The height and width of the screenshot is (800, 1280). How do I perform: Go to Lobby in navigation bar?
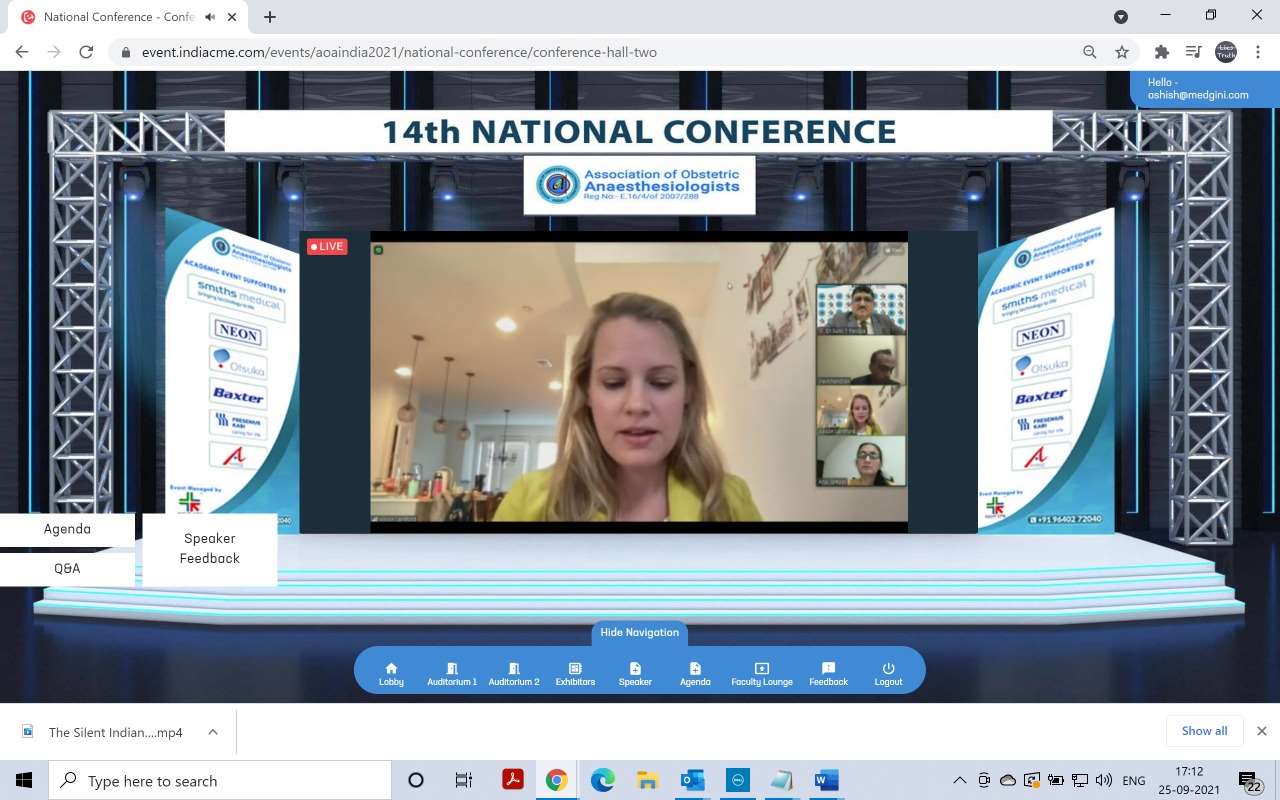click(x=391, y=674)
